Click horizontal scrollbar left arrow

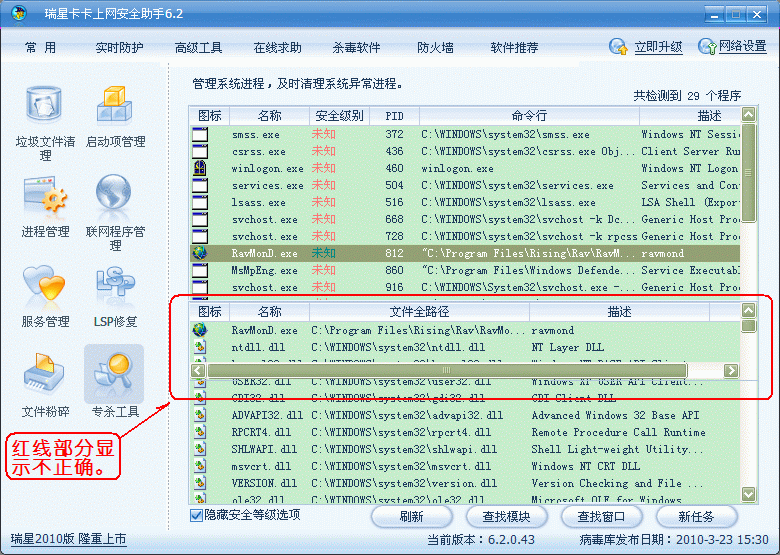pos(198,370)
